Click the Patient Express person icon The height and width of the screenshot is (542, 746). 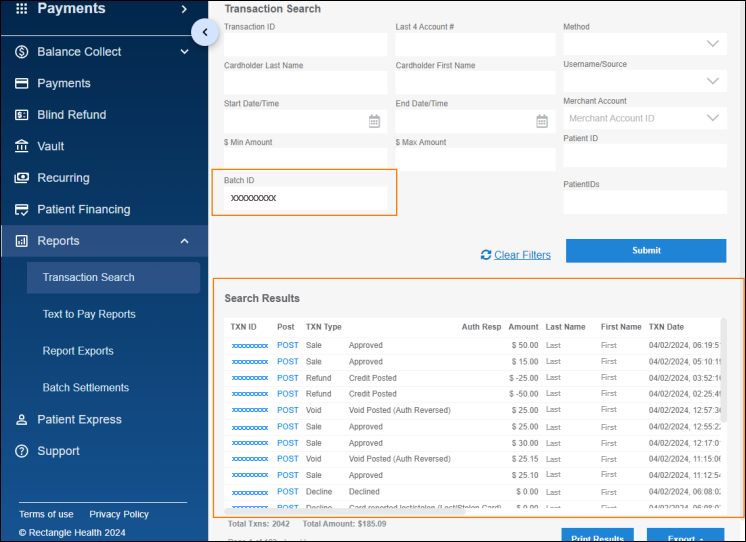[21, 420]
